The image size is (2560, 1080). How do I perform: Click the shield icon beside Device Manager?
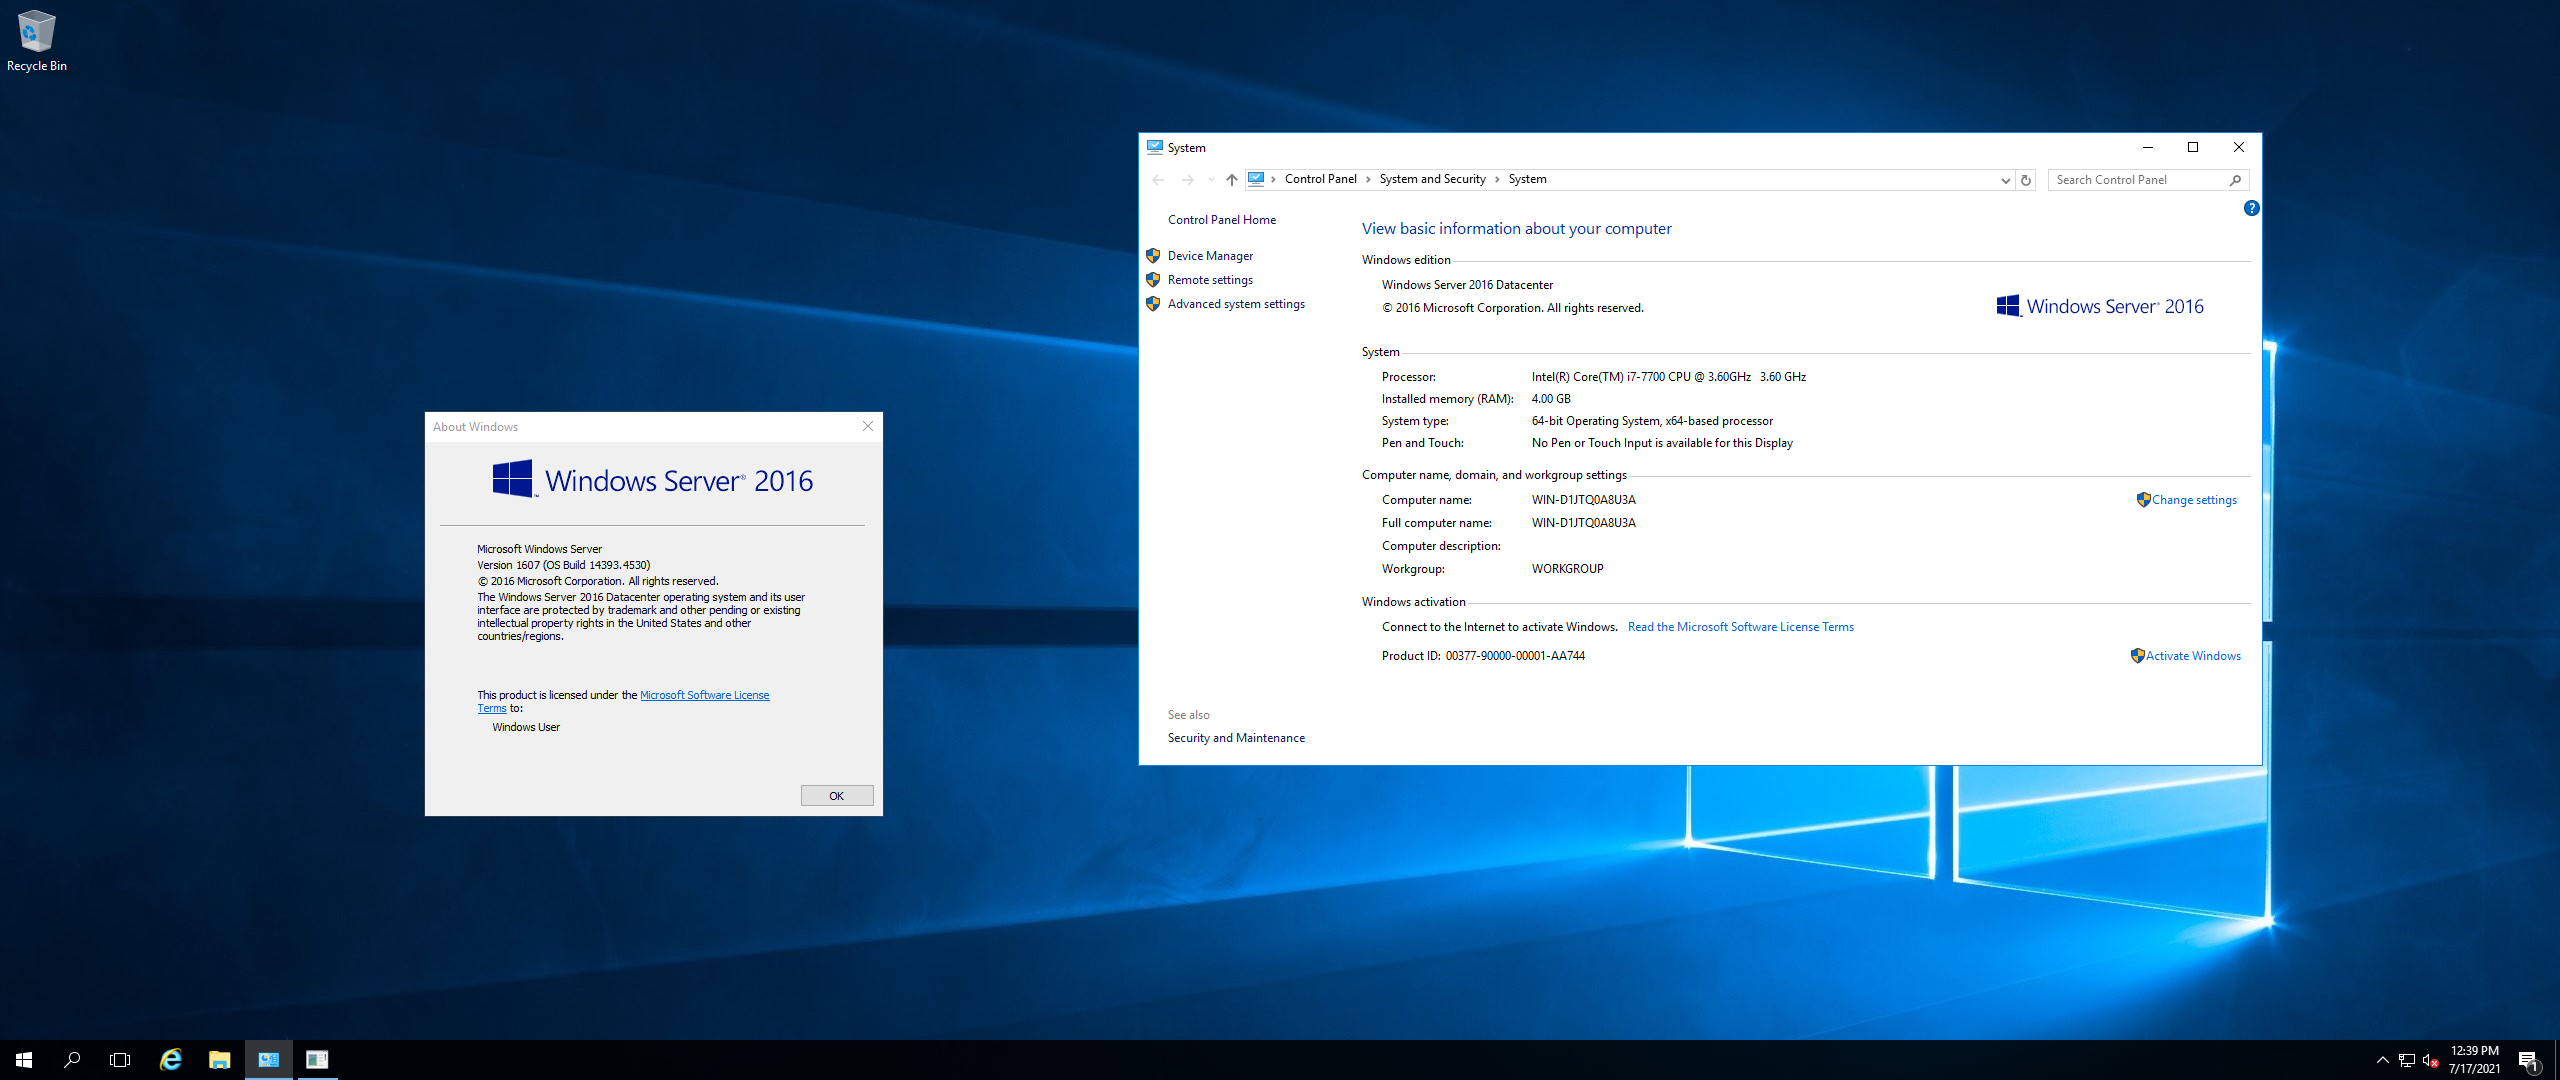point(1153,256)
